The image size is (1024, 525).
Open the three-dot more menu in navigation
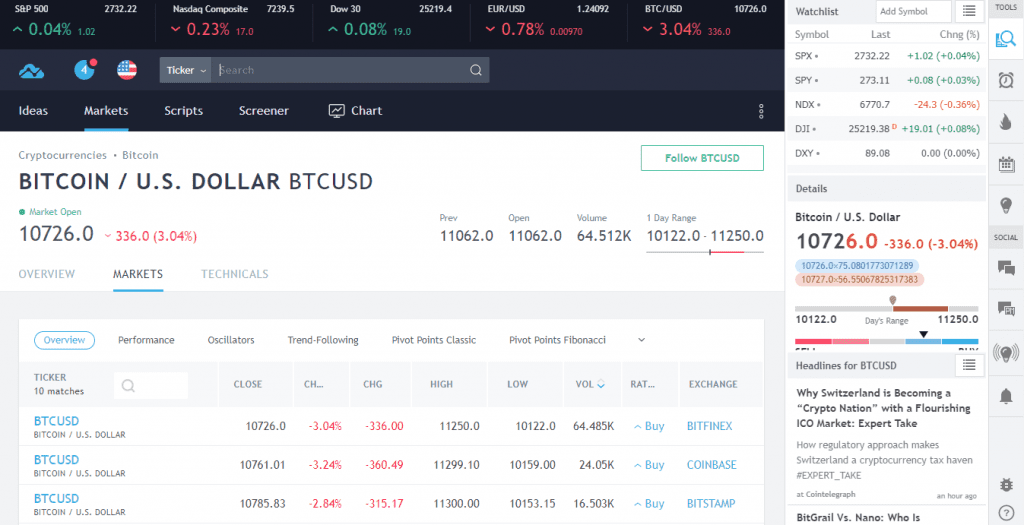click(x=761, y=111)
